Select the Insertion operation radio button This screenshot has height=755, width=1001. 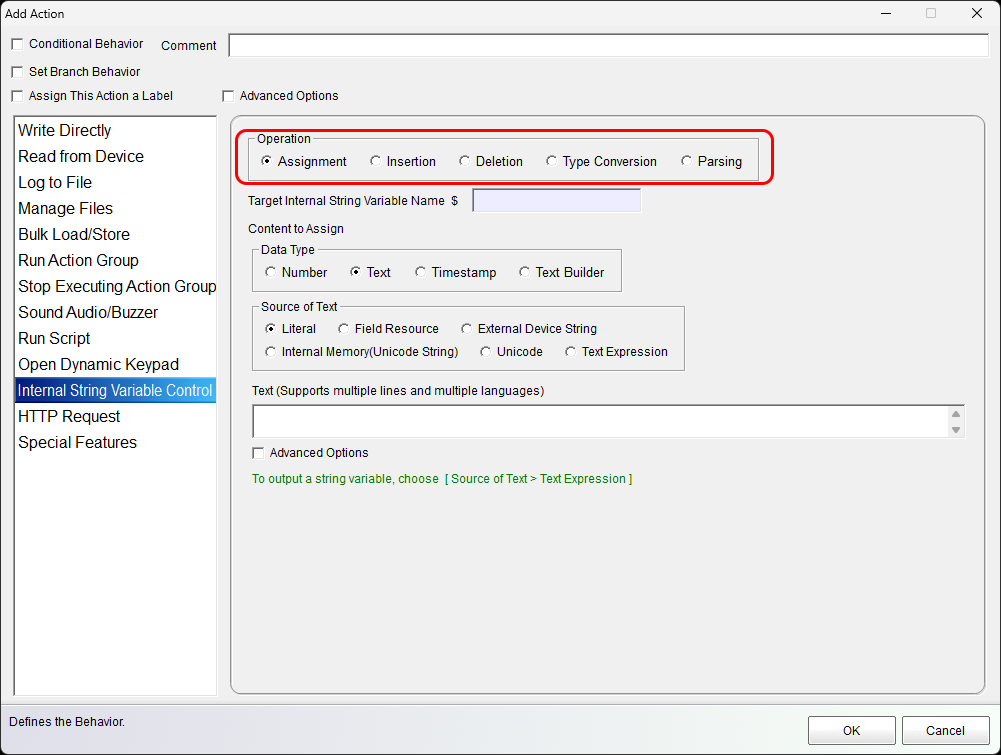[376, 161]
